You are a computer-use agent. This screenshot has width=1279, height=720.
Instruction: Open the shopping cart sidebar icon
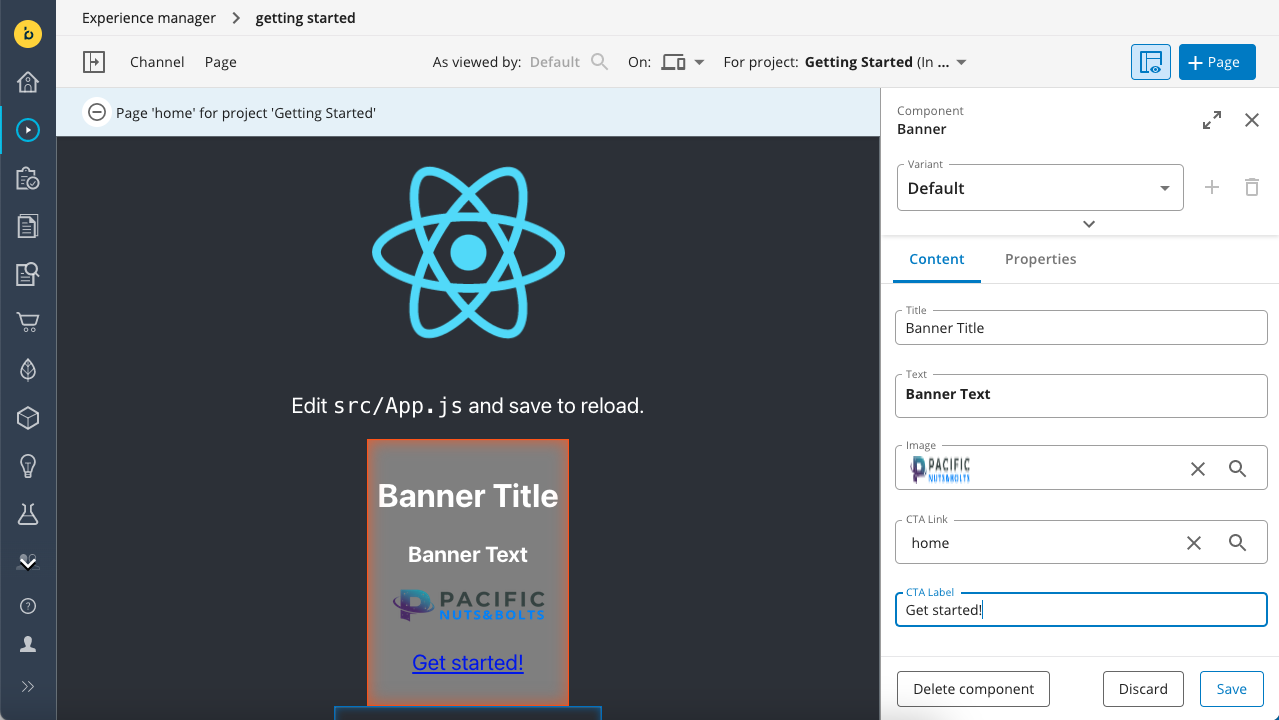[28, 322]
